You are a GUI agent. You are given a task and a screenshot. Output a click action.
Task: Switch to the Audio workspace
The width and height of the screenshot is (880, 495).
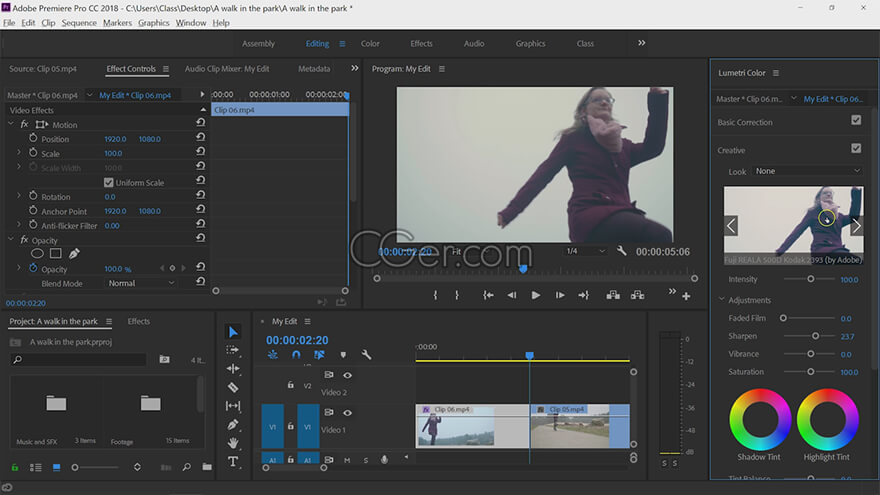click(474, 43)
